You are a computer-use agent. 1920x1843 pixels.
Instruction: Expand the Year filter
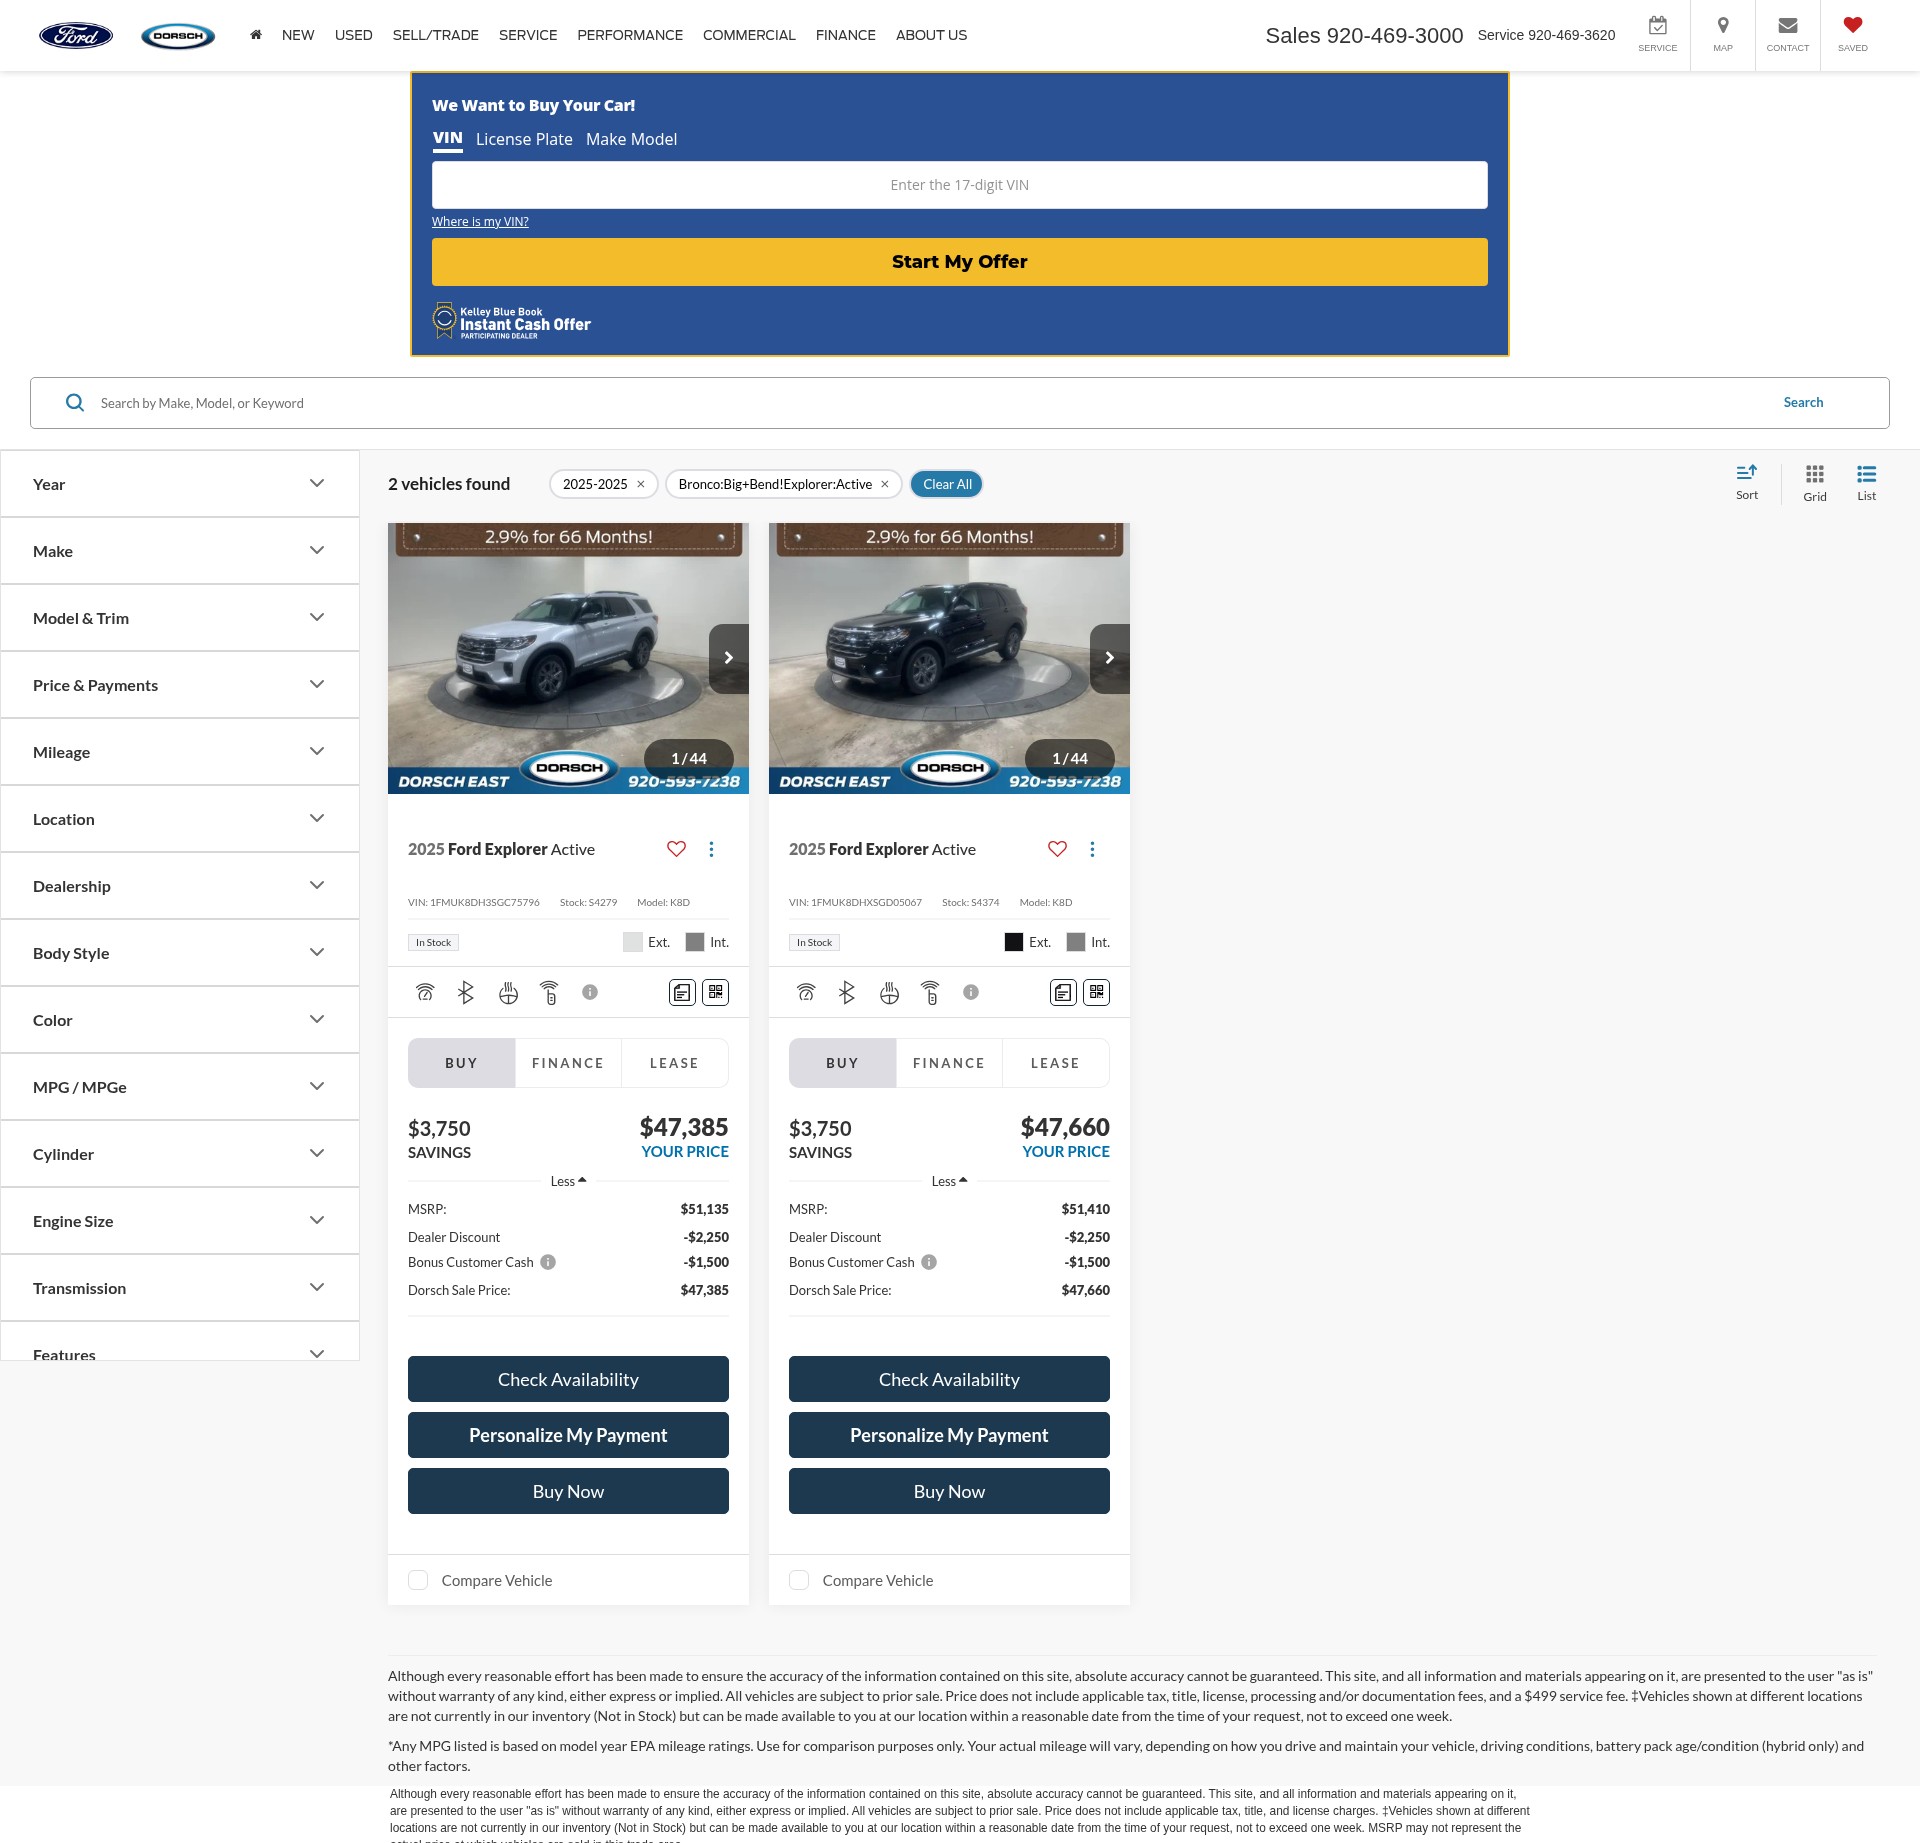tap(180, 484)
